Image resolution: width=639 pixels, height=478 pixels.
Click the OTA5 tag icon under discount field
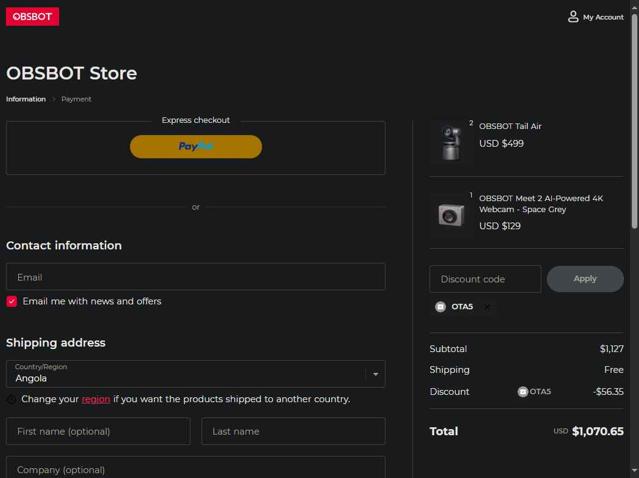pyautogui.click(x=440, y=306)
